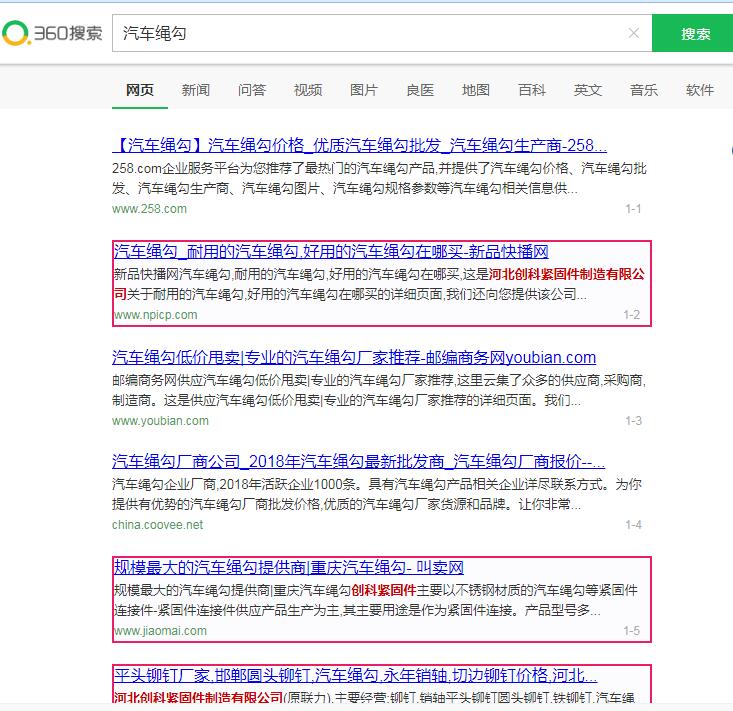Viewport: 733px width, 711px height.
Task: Open the 软件 tab
Action: coord(700,90)
